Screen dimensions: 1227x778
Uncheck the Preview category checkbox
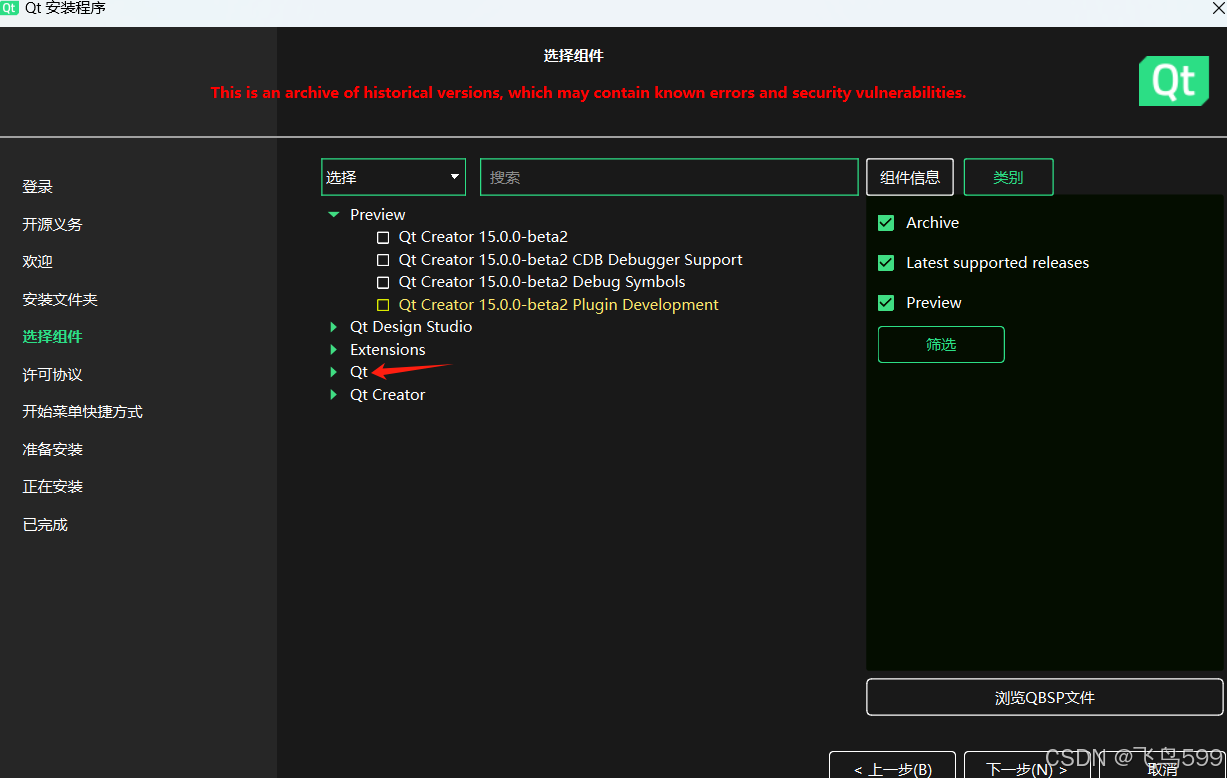point(886,303)
